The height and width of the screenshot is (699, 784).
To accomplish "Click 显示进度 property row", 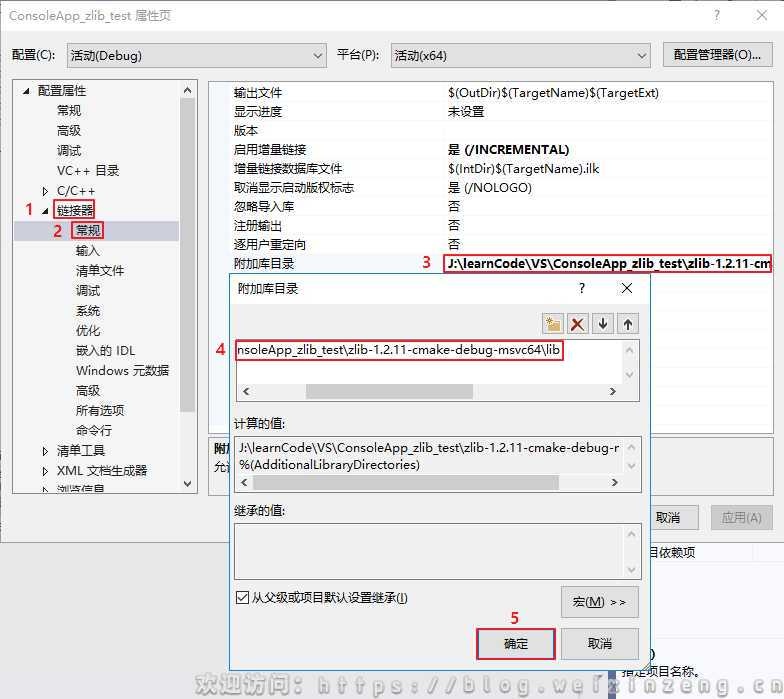I will tap(502, 112).
